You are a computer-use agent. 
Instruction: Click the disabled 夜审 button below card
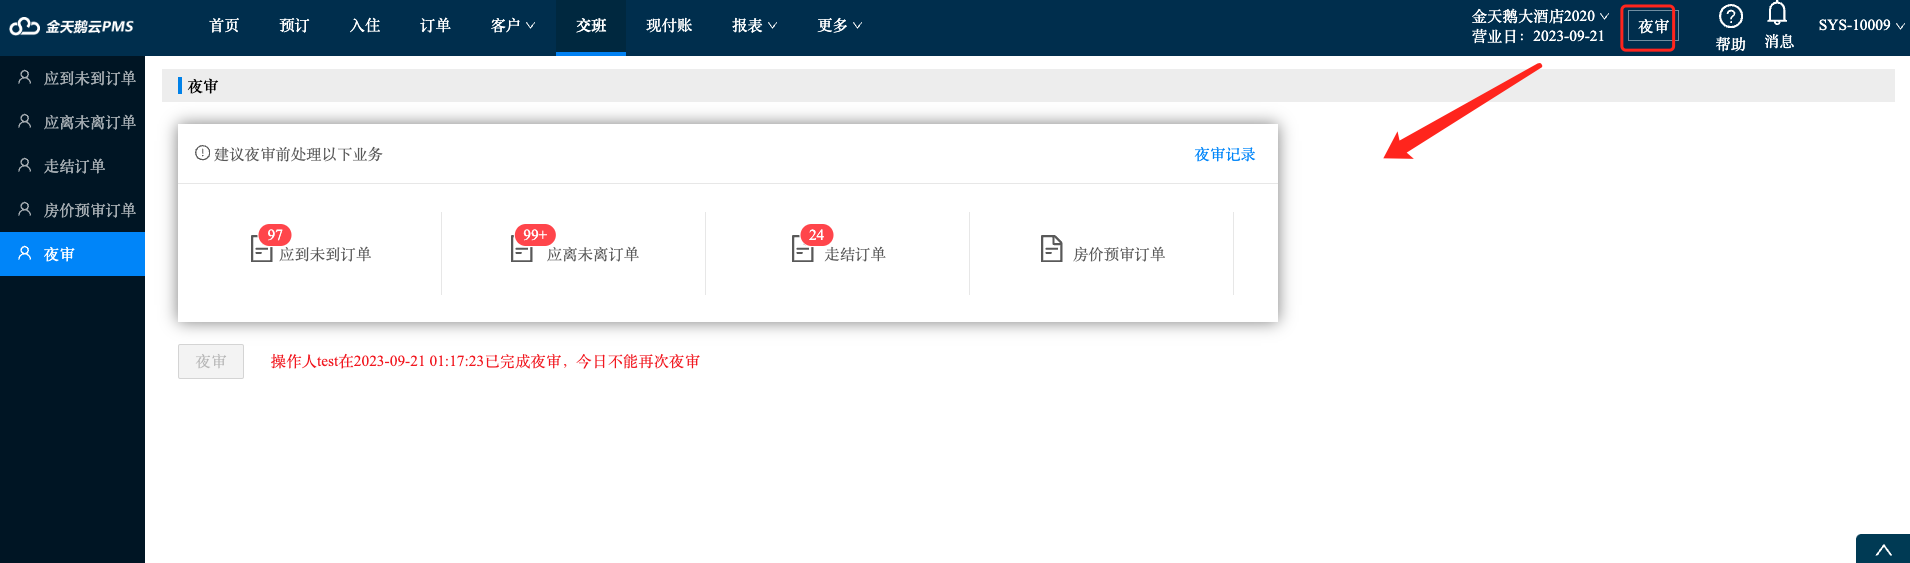(211, 361)
